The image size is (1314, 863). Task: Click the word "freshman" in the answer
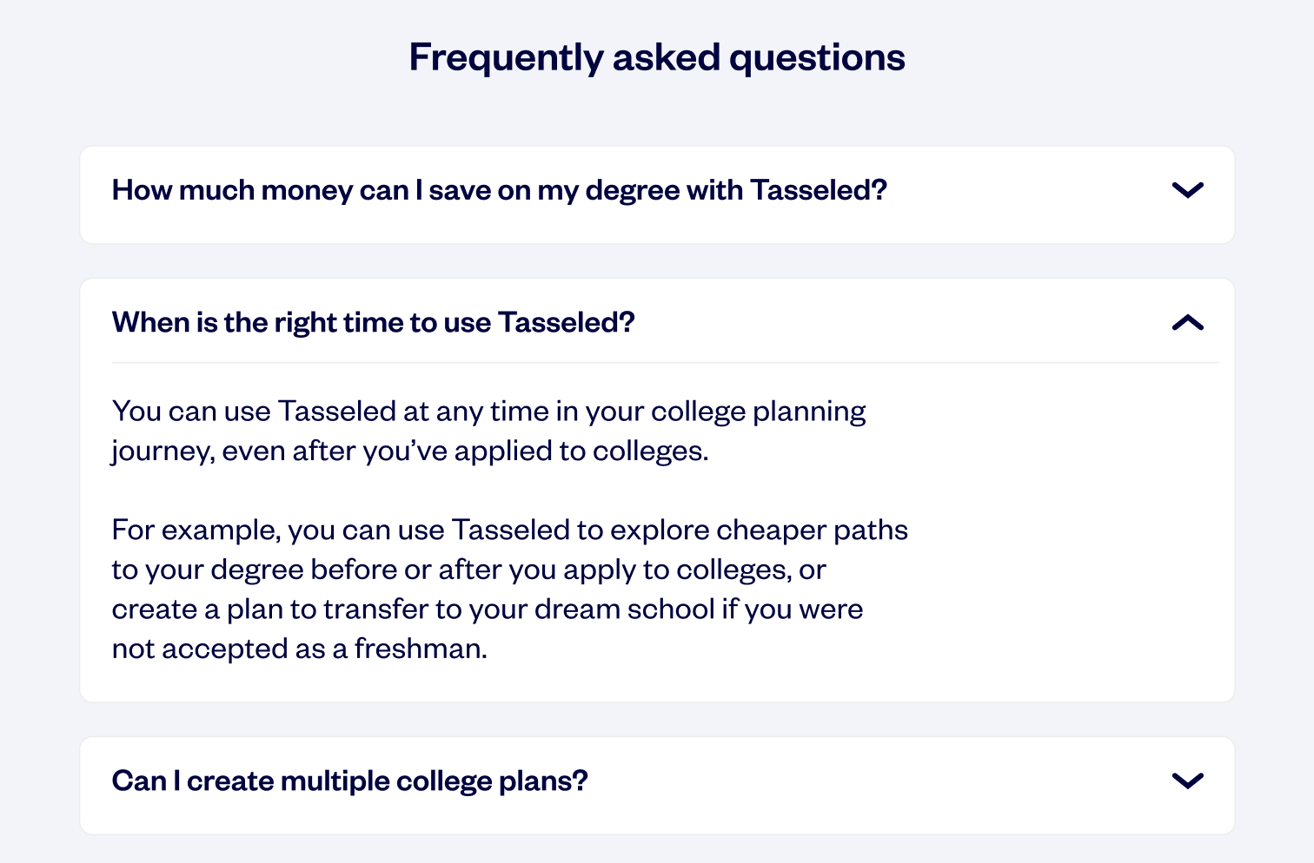pos(431,649)
